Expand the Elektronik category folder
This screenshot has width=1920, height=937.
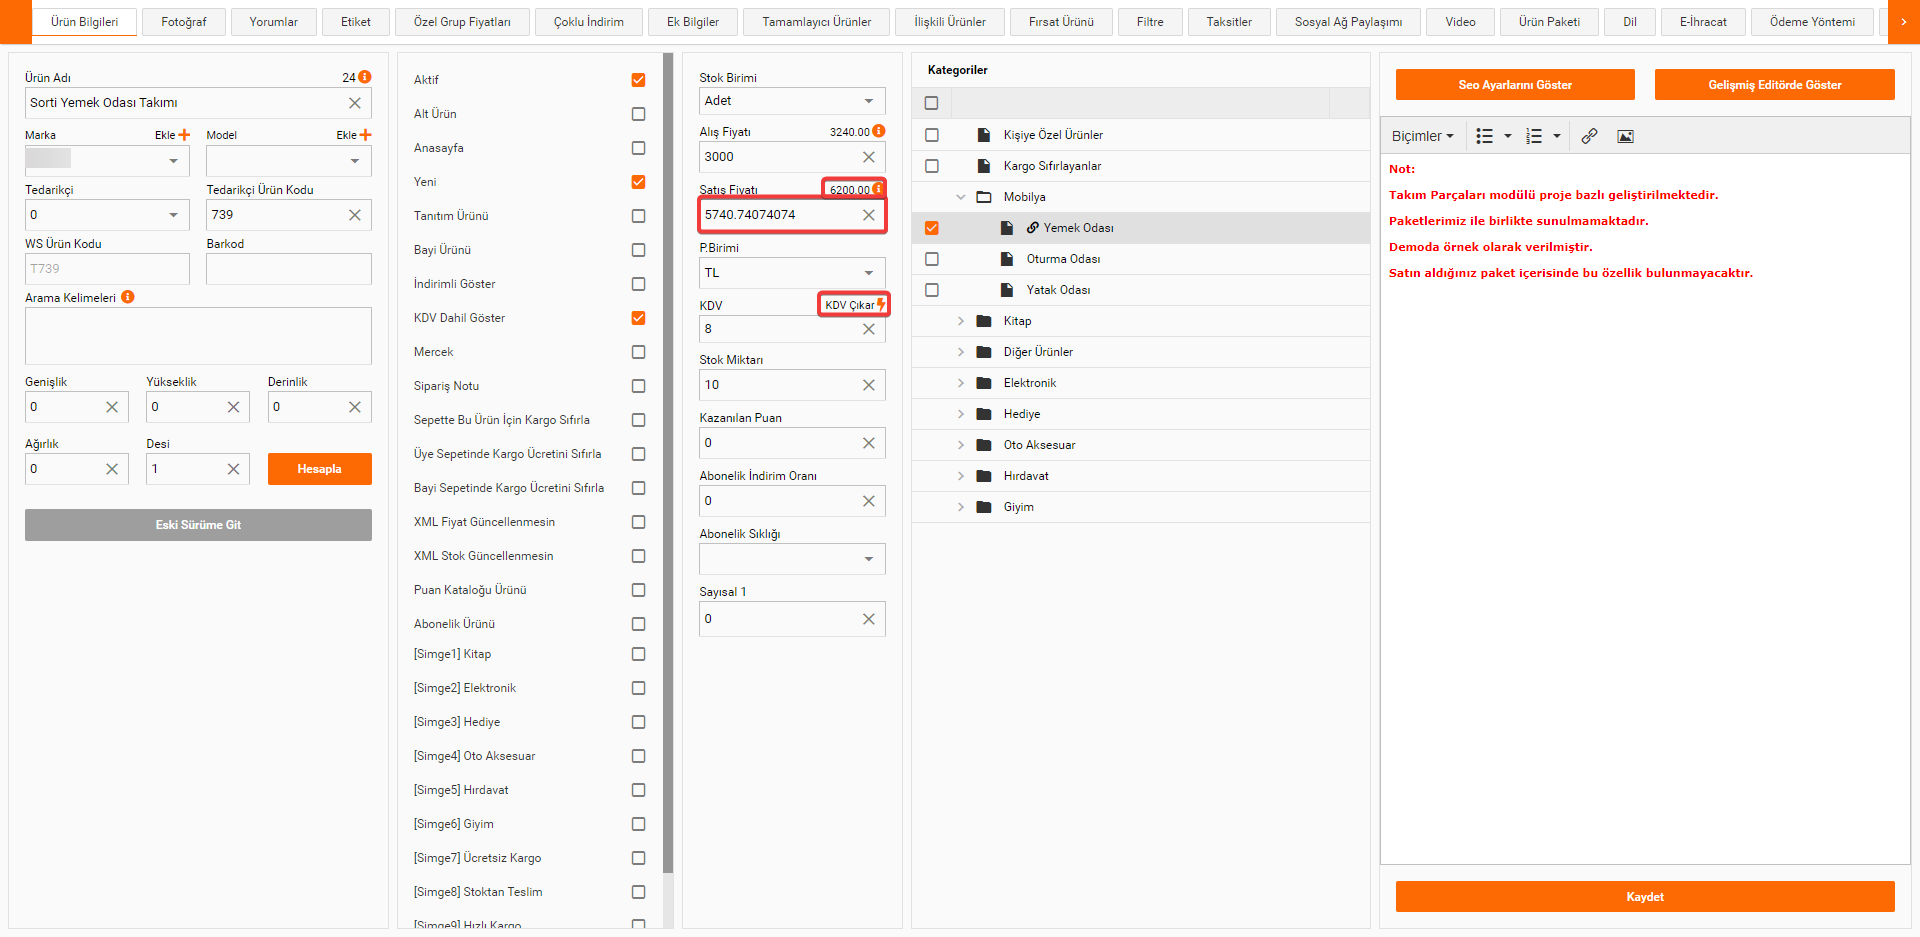[x=961, y=383]
